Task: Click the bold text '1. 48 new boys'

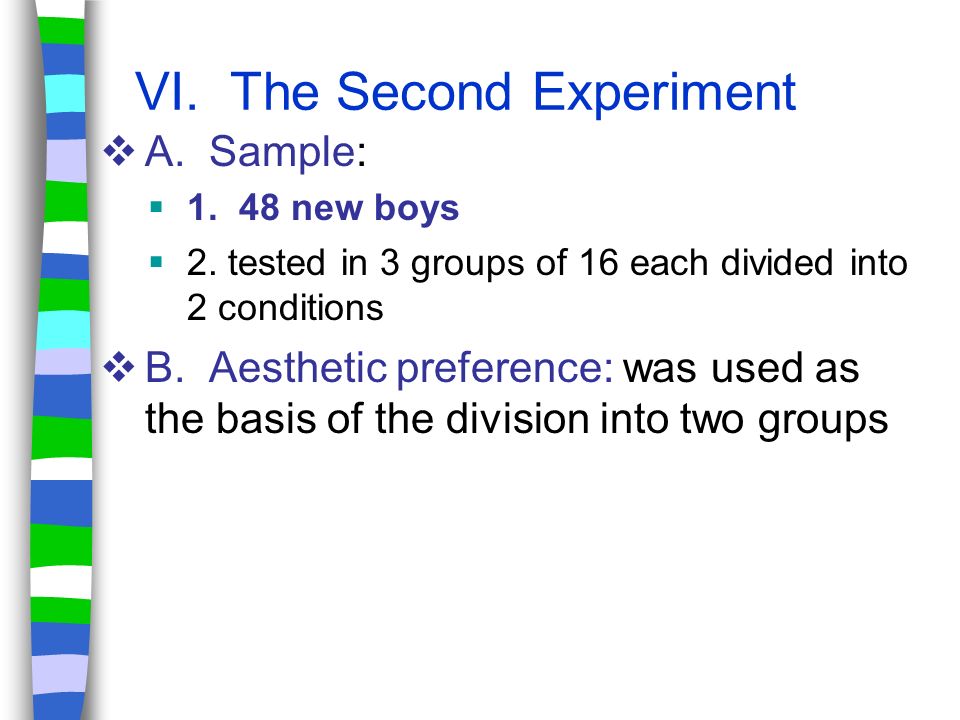Action: point(323,208)
